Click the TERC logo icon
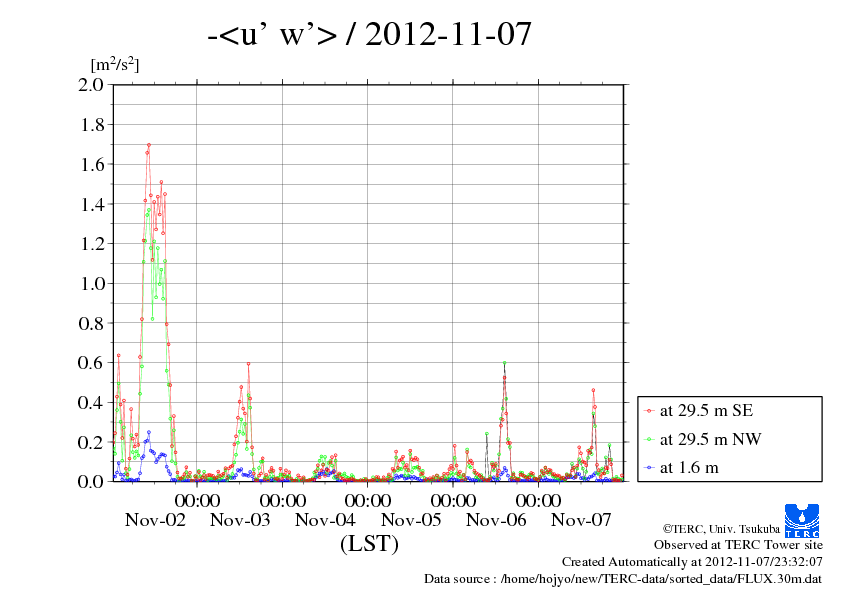The width and height of the screenshot is (842, 595). pos(802,520)
